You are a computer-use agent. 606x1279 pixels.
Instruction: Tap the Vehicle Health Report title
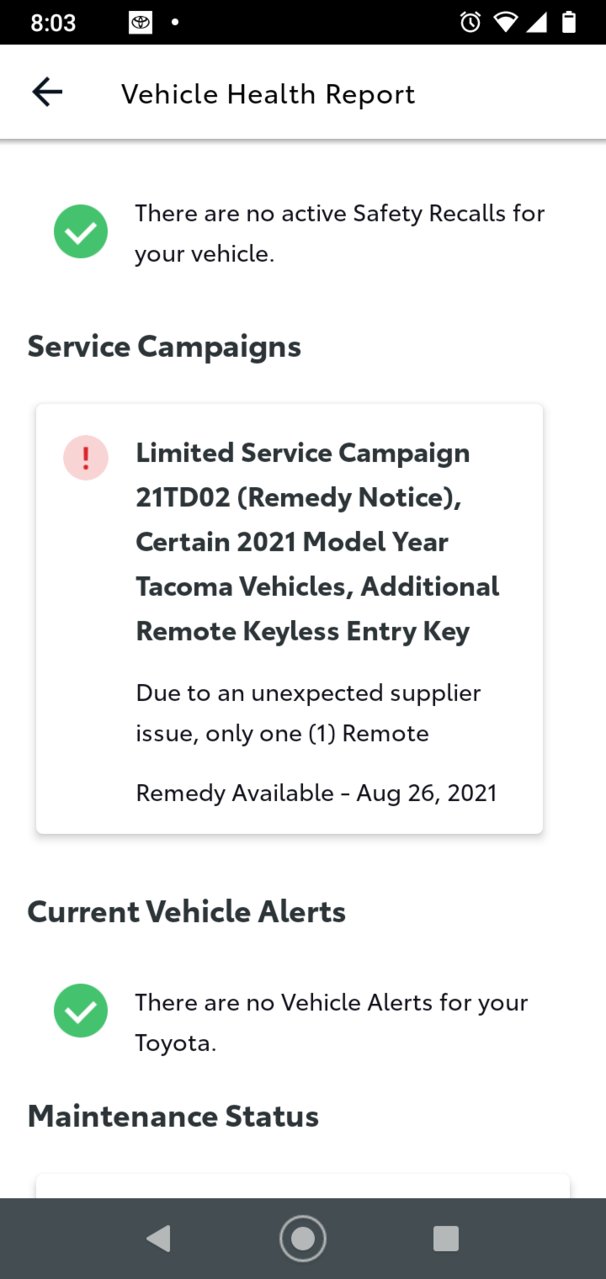click(268, 94)
